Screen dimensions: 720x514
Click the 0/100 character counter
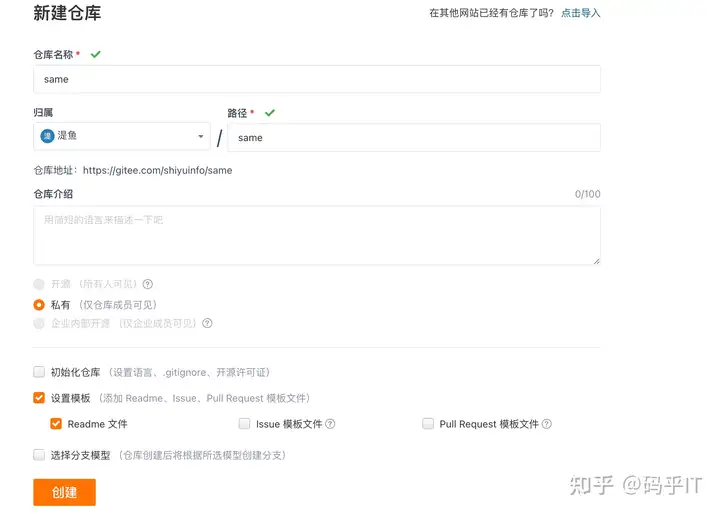click(587, 194)
